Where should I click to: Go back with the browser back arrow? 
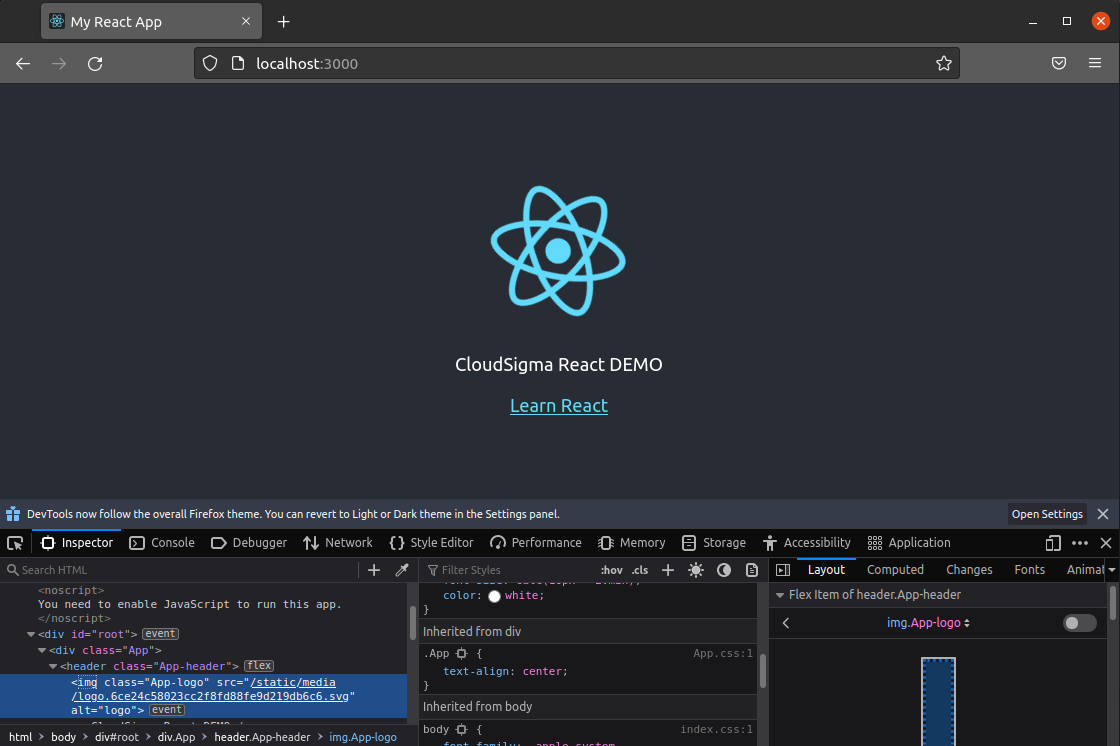tap(23, 64)
